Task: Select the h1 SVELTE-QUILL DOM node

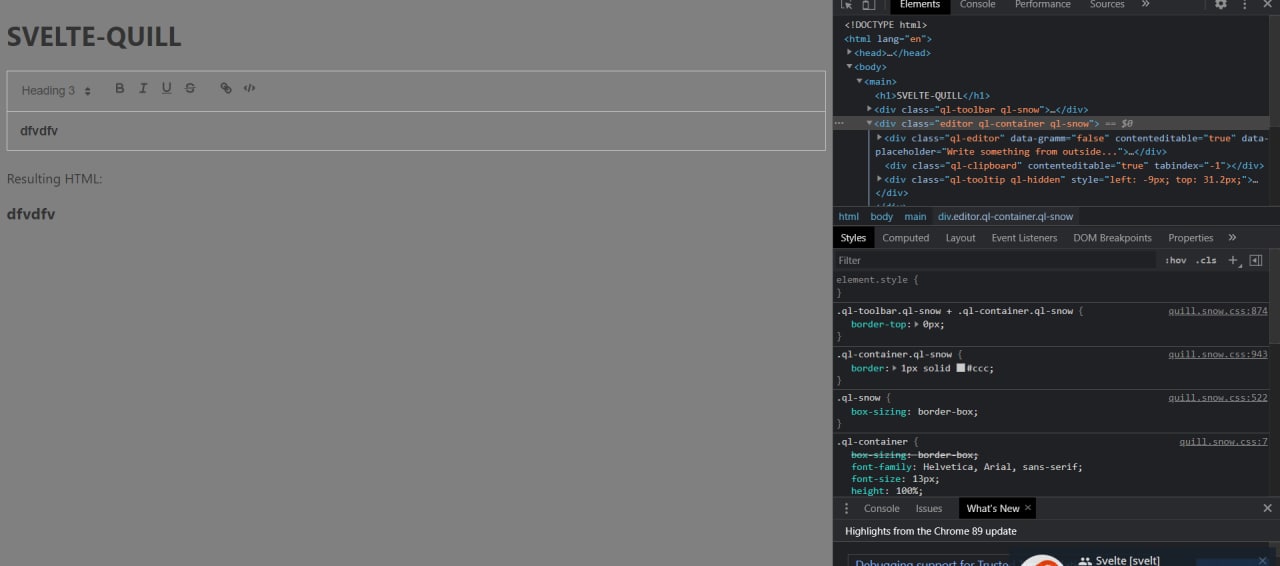Action: (x=933, y=95)
